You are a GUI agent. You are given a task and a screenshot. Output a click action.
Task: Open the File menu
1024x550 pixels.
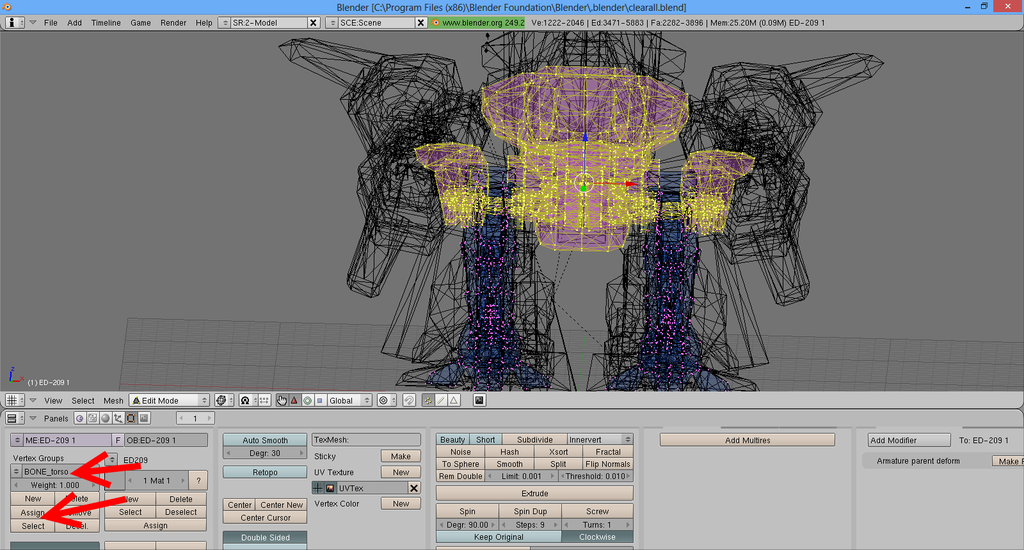click(x=51, y=22)
